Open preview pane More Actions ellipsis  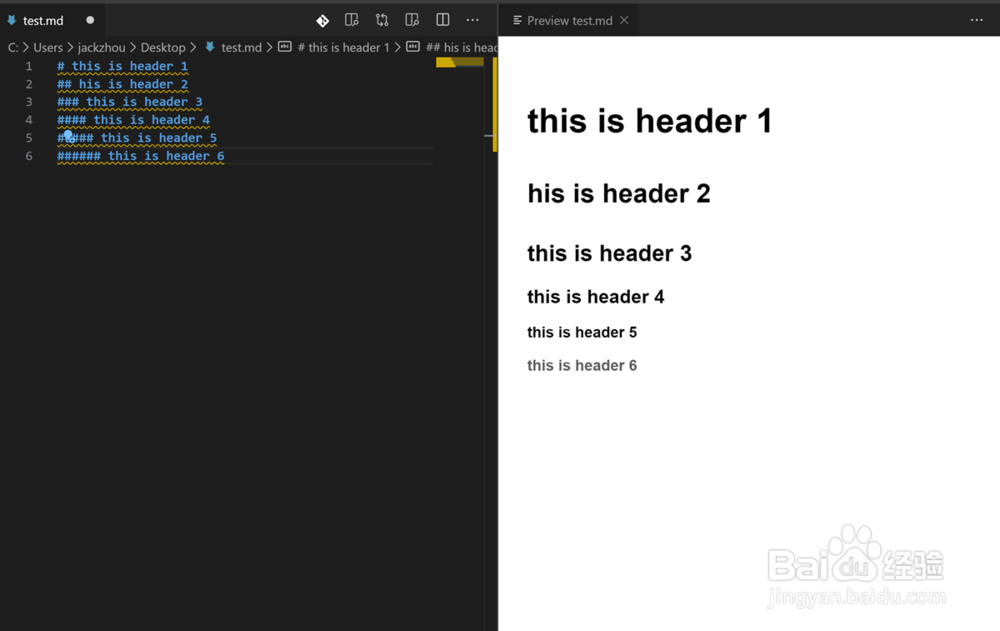pos(976,20)
